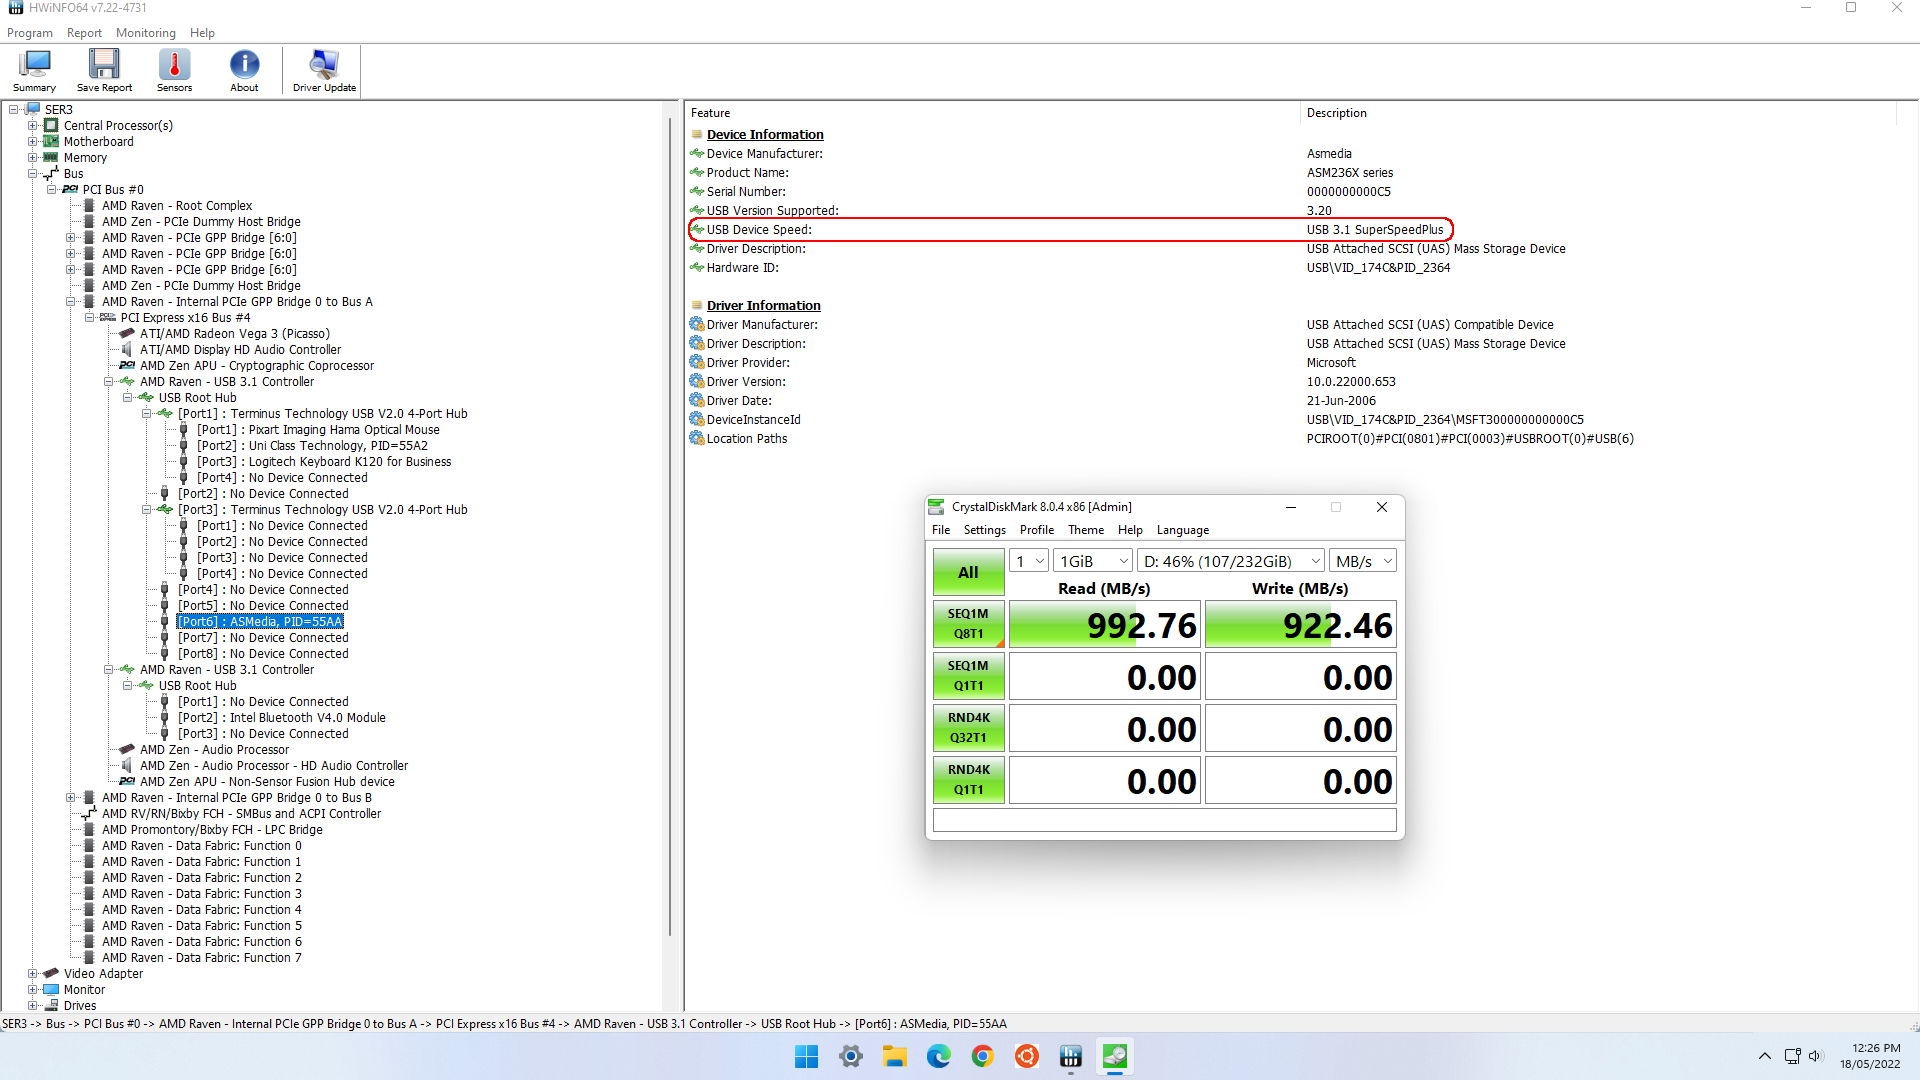Open CrystalDiskMark Settings menu

click(984, 530)
